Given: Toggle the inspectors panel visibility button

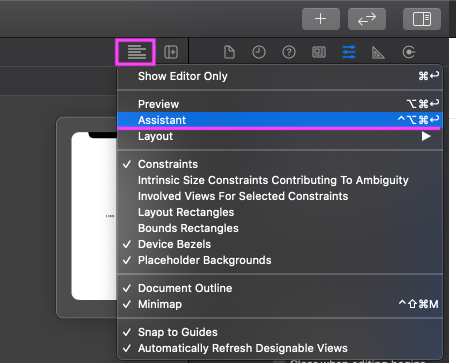Looking at the screenshot, I should 422,19.
